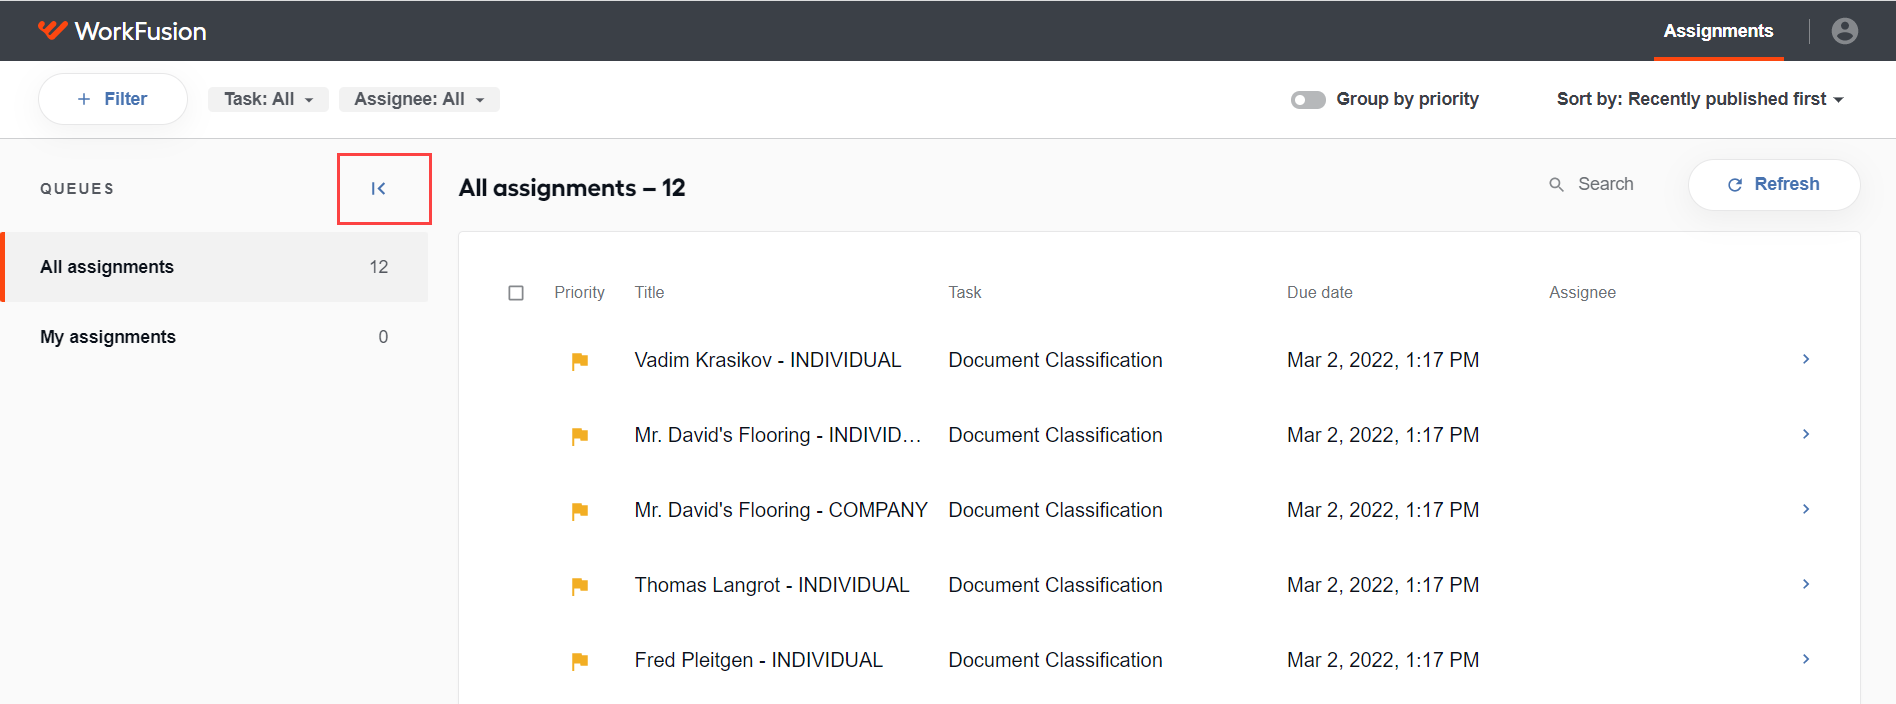1896x704 pixels.
Task: Open Vadim Krasikov row arrow
Action: tap(1806, 359)
